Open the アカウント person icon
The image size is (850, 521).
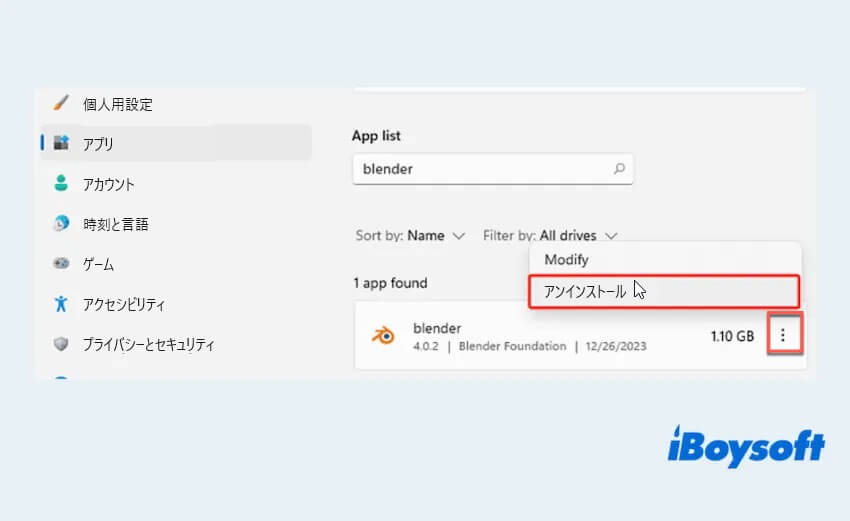[61, 184]
